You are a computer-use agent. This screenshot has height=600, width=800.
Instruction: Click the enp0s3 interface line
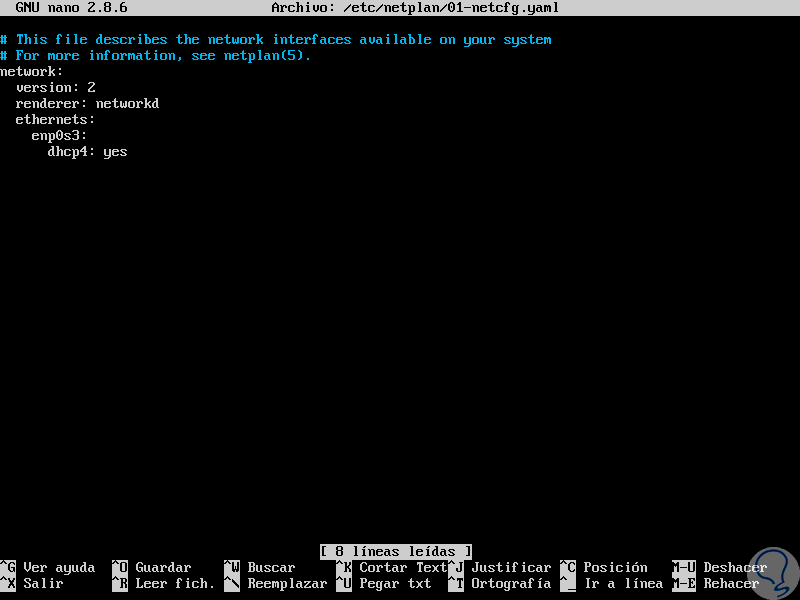click(x=59, y=136)
